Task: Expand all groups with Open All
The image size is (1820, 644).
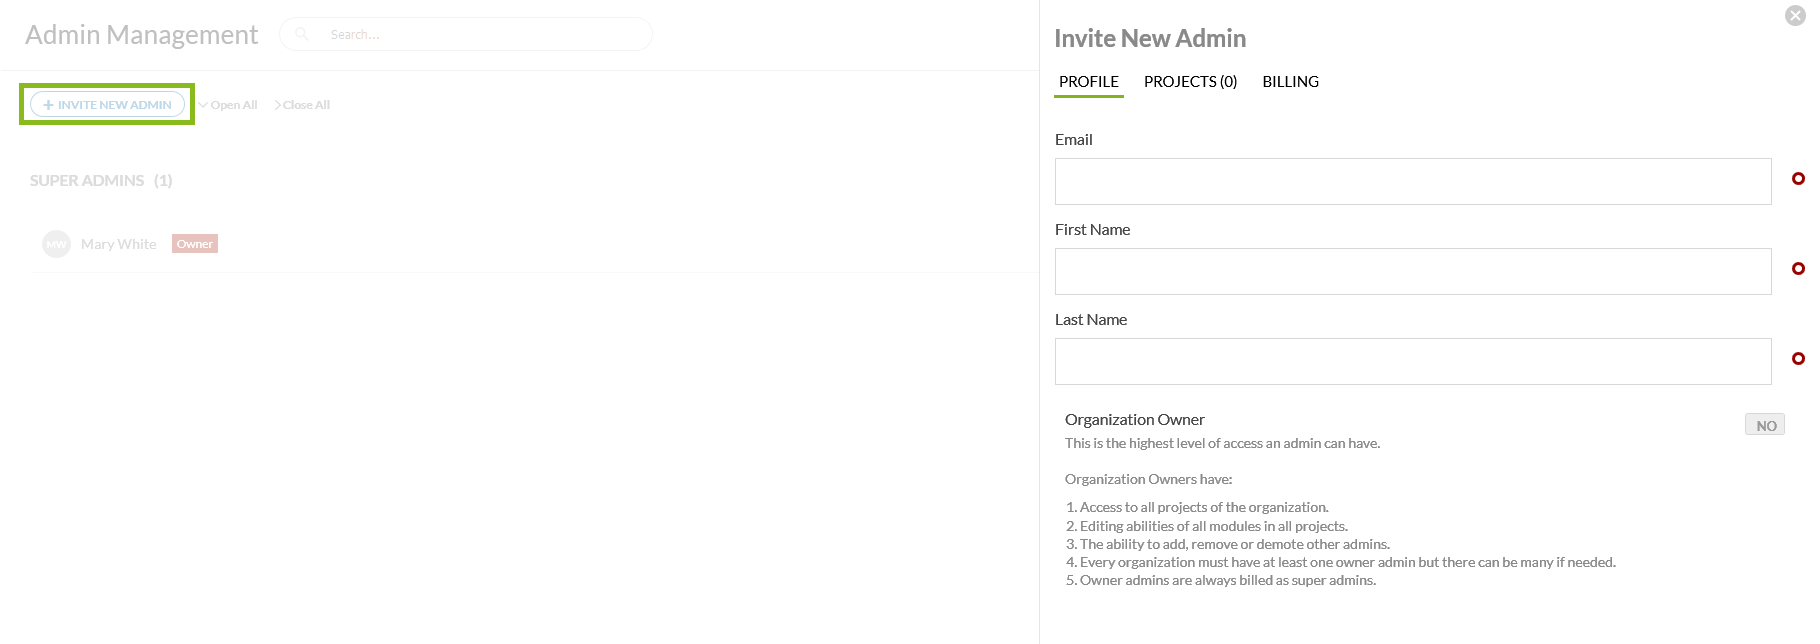Action: pyautogui.click(x=229, y=105)
